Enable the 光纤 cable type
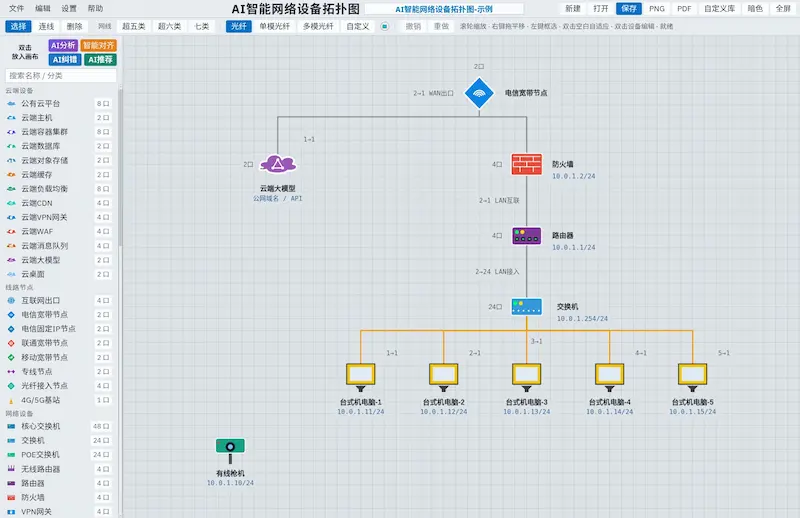The height and width of the screenshot is (518, 800). coord(239,26)
